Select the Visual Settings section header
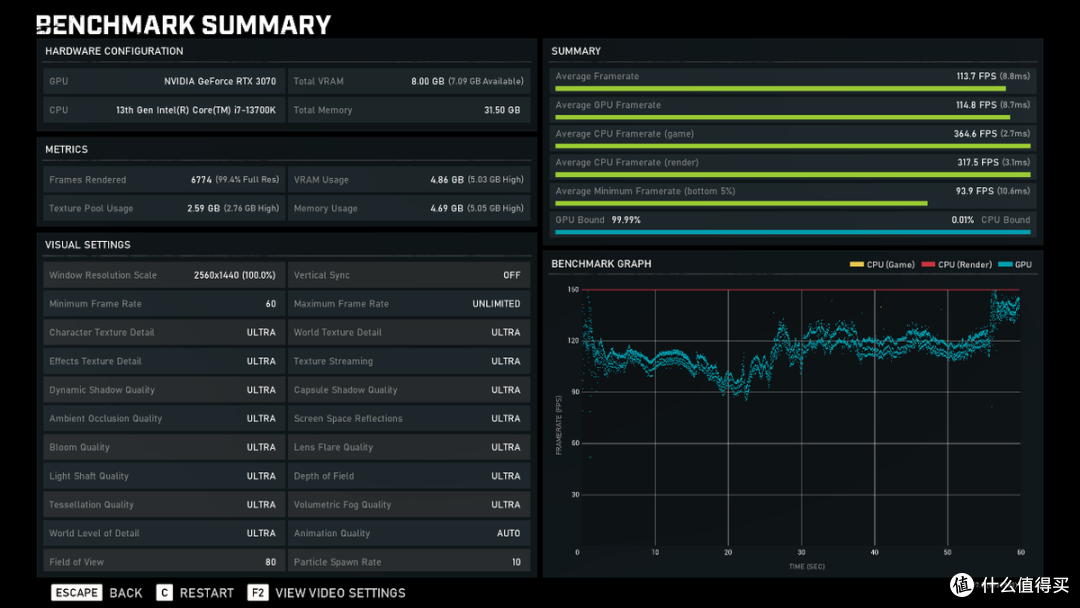Viewport: 1080px width, 608px height. (x=88, y=245)
